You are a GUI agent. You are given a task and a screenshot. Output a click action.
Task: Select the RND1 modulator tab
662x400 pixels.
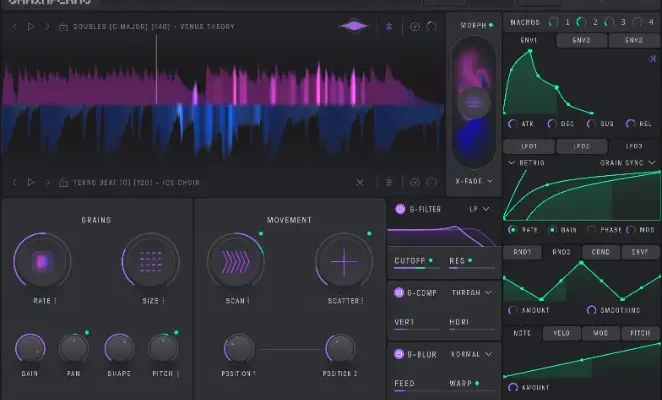pos(522,252)
